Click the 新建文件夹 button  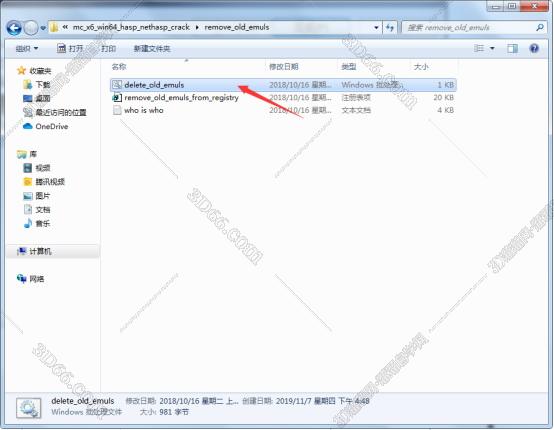(x=152, y=48)
